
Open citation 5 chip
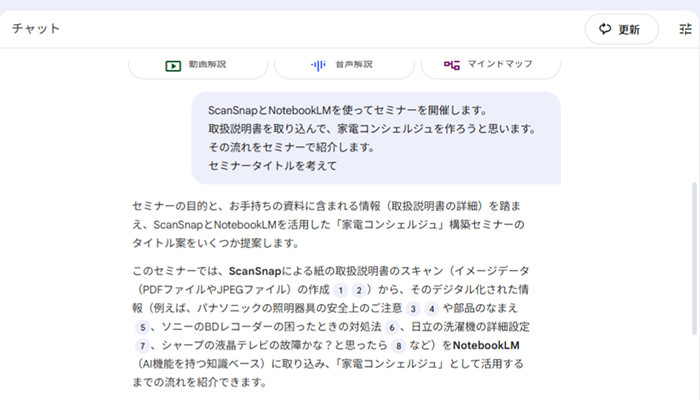[x=142, y=328]
